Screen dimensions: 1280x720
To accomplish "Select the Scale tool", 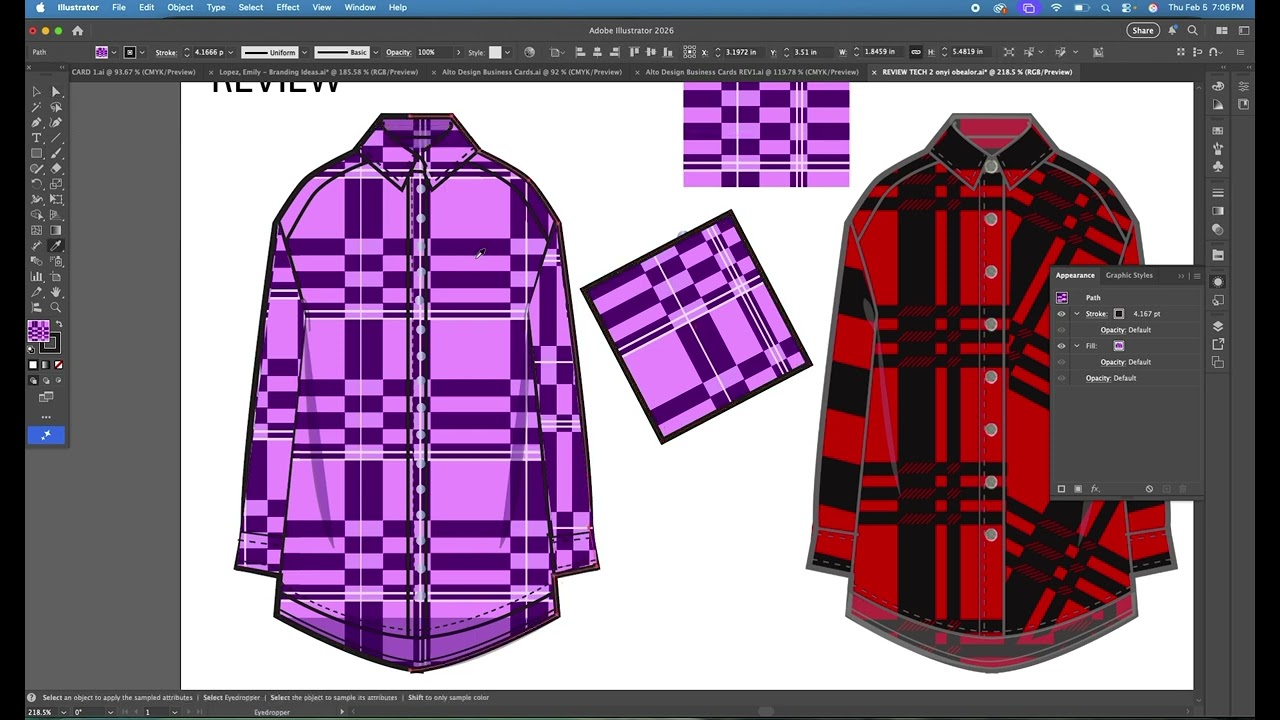I will pos(56,184).
